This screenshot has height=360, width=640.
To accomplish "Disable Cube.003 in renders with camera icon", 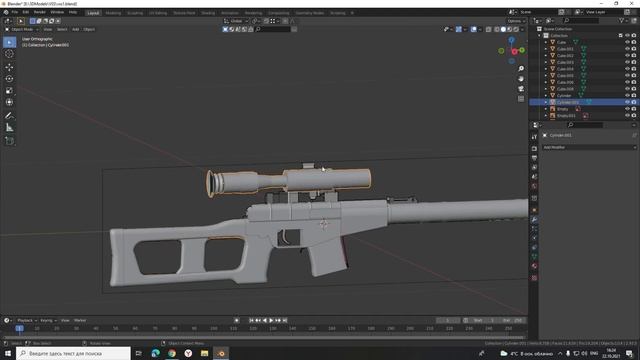I will [x=634, y=62].
